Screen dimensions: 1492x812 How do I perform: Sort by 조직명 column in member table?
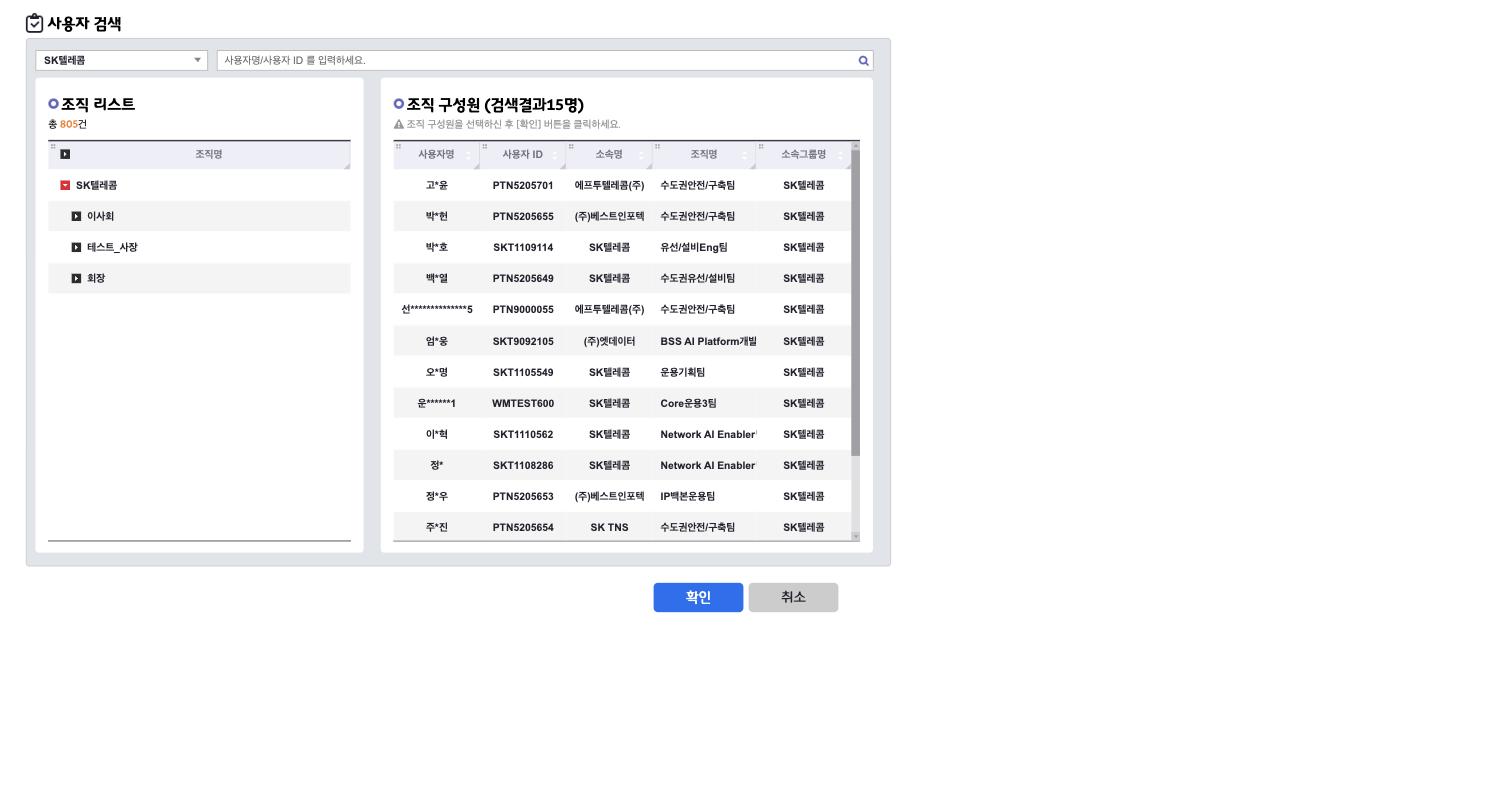pos(703,154)
